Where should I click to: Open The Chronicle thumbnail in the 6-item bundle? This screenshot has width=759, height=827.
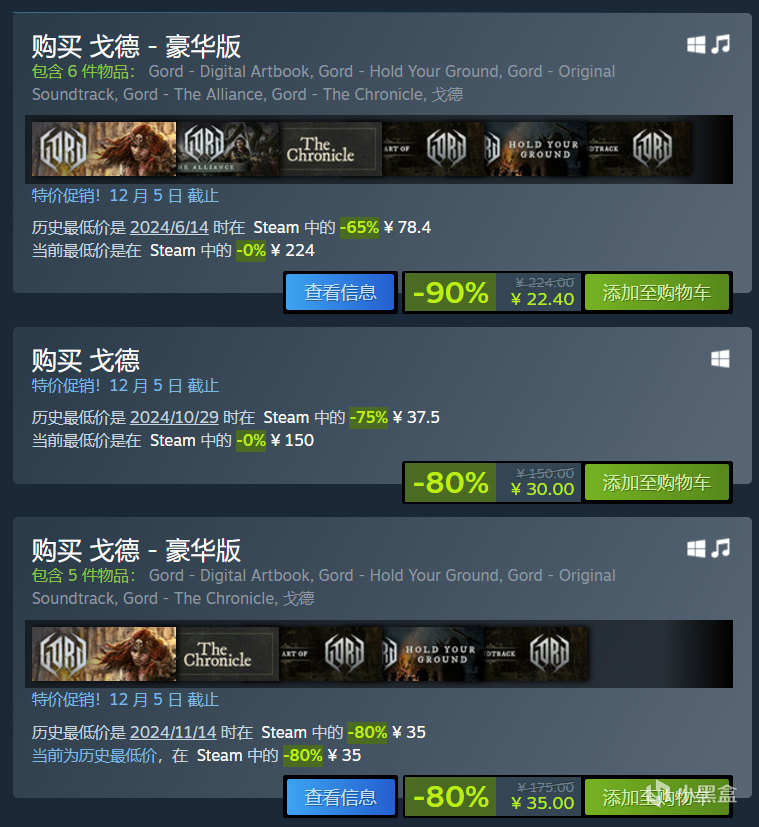coord(331,149)
